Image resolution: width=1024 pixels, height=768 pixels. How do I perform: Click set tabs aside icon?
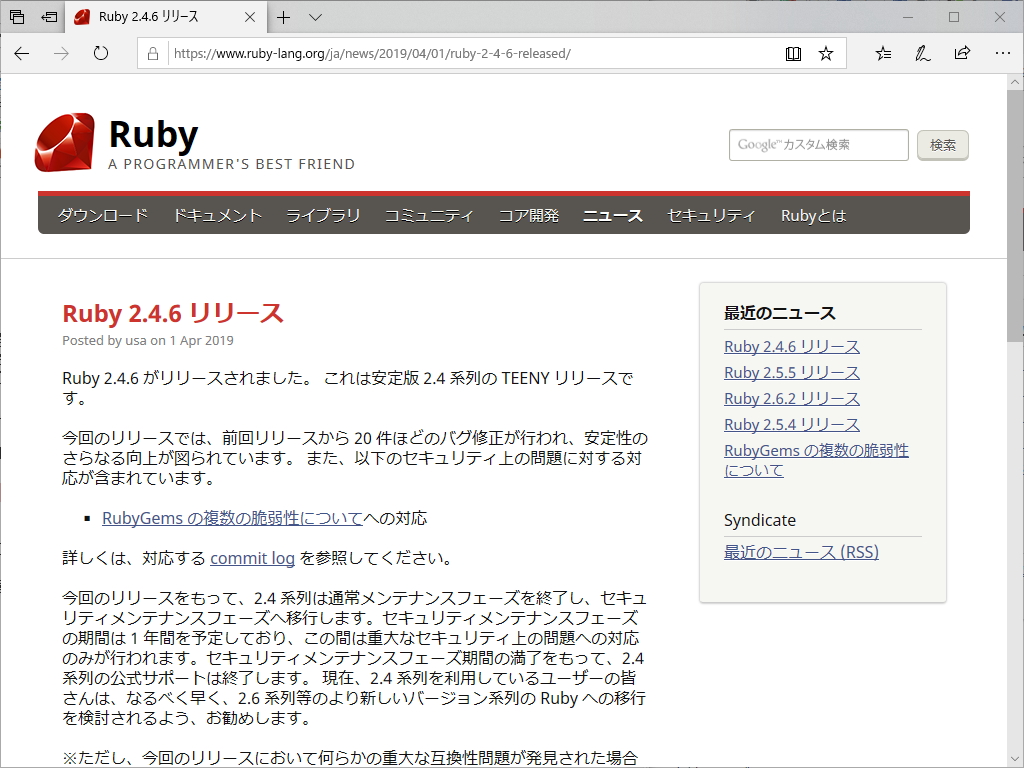coord(49,17)
